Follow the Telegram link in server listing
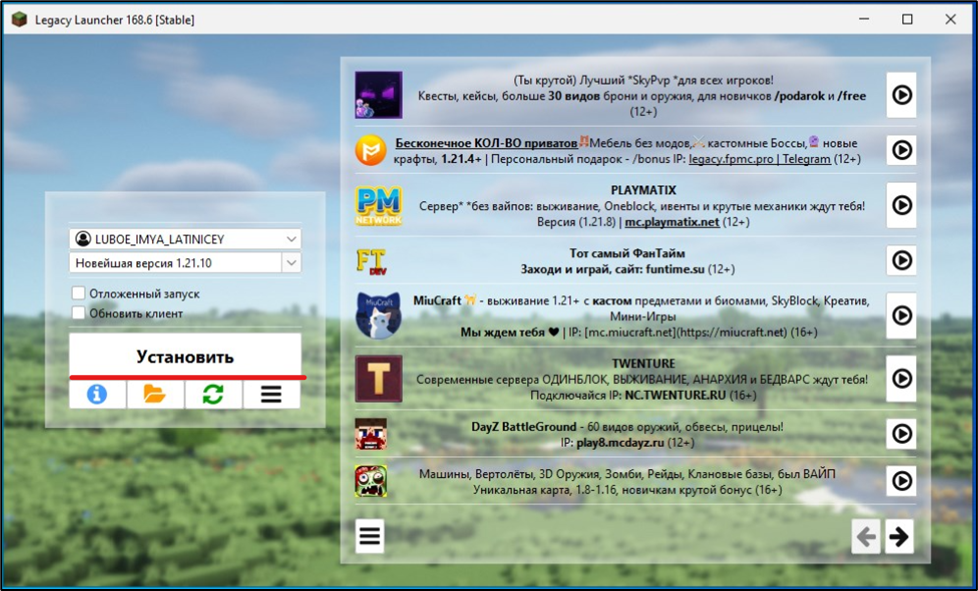Image resolution: width=978 pixels, height=591 pixels. (806, 159)
